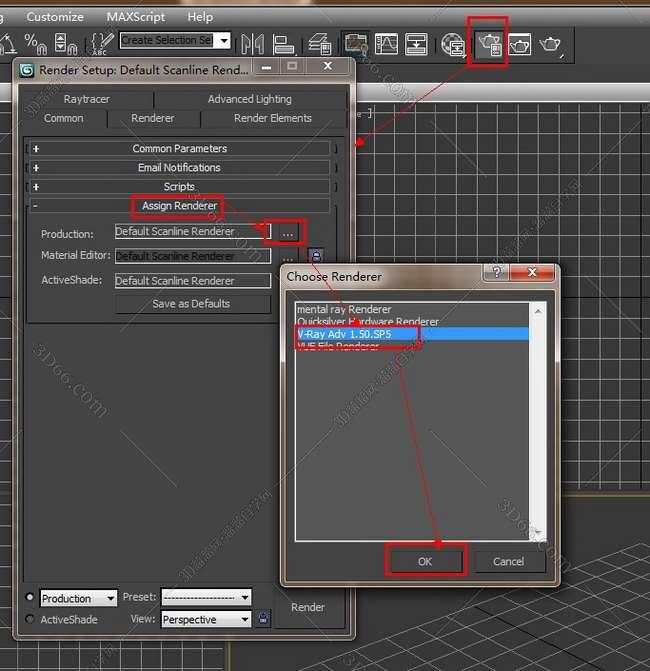Image resolution: width=650 pixels, height=671 pixels.
Task: Open the Preset dropdown
Action: pos(245,597)
